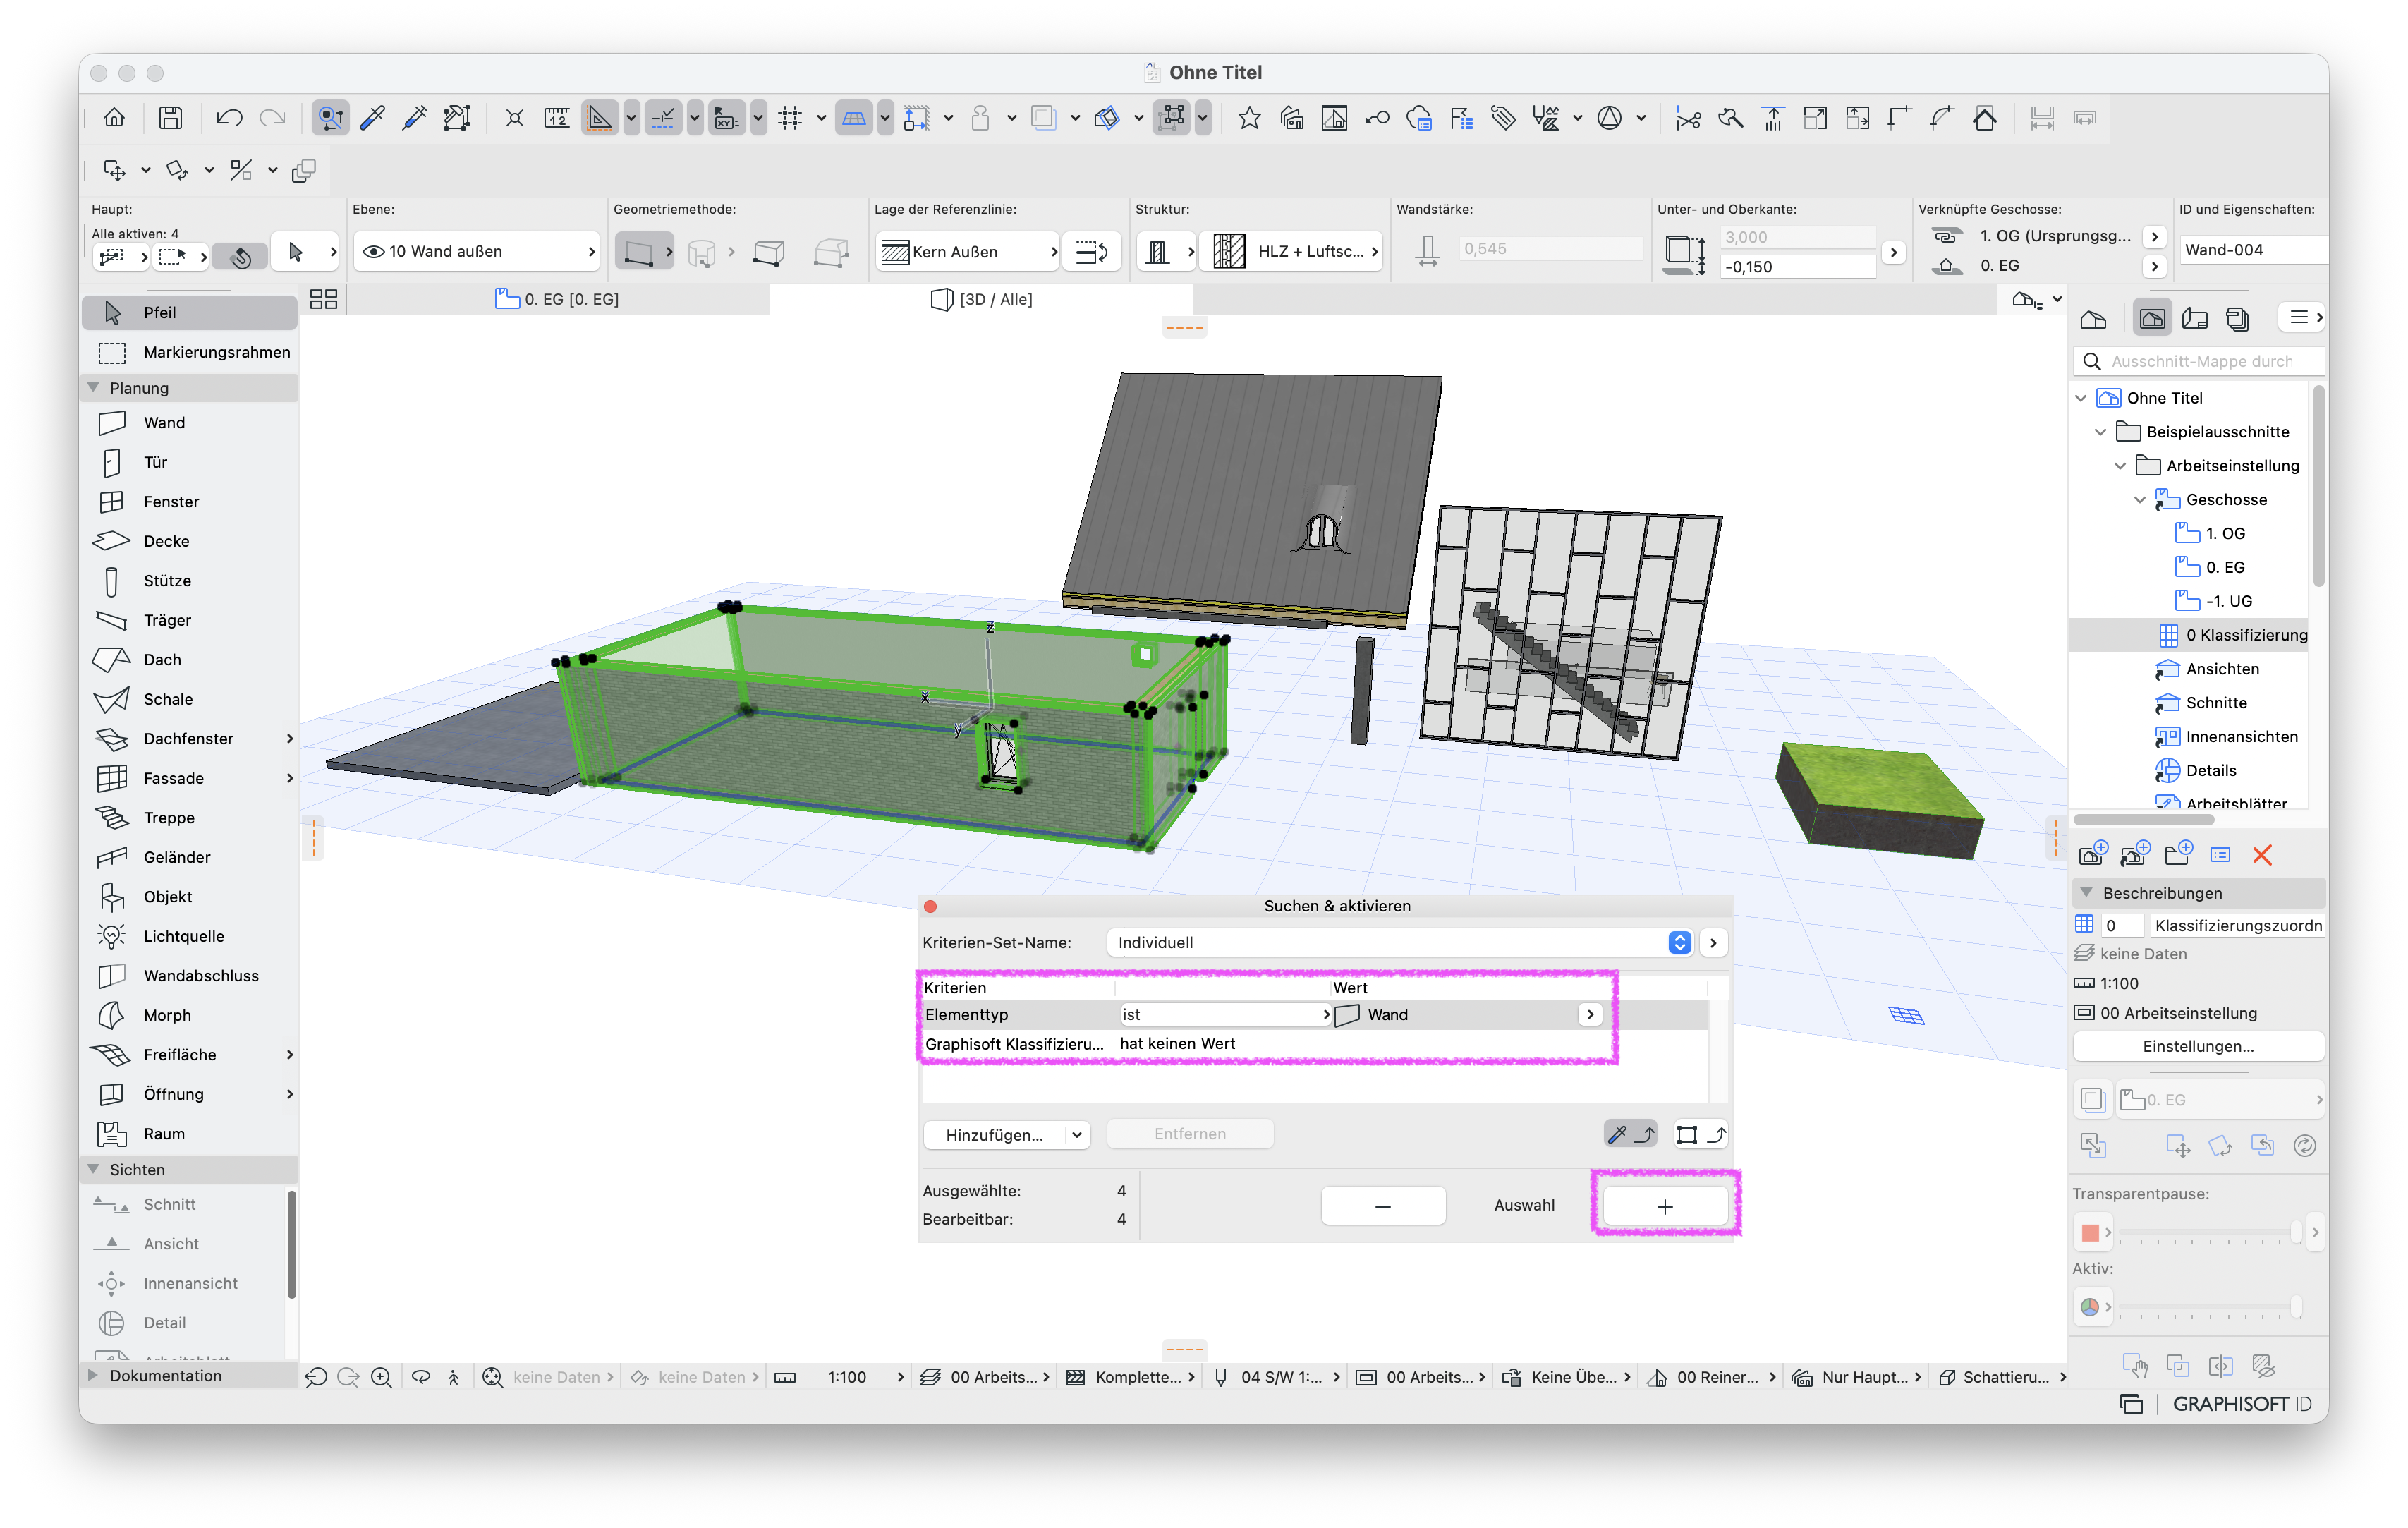2408x1528 pixels.
Task: Open Ansichten in the navigator tree
Action: tap(2222, 669)
